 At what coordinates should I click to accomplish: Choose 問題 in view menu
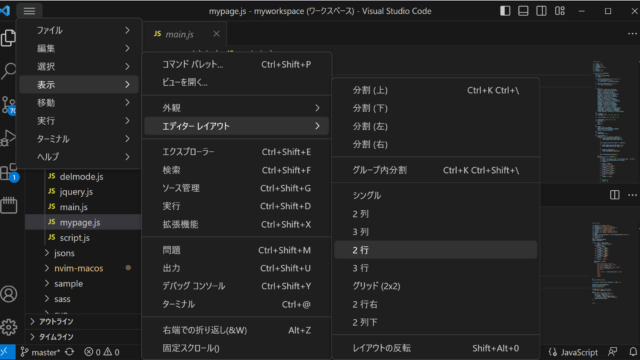[237, 250]
